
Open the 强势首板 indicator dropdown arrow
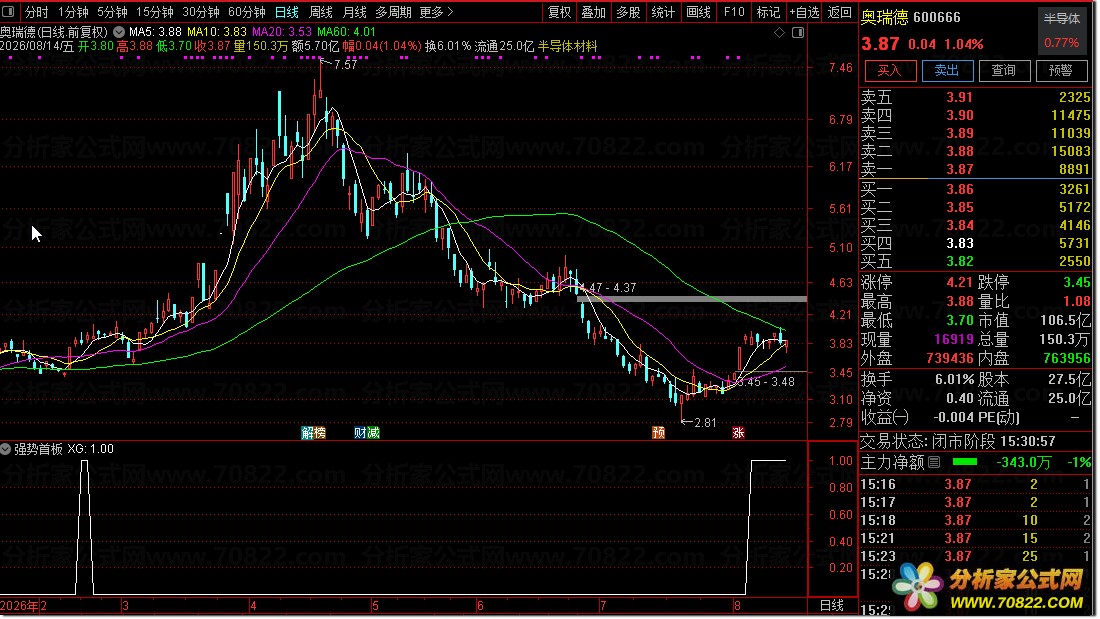tap(6, 449)
